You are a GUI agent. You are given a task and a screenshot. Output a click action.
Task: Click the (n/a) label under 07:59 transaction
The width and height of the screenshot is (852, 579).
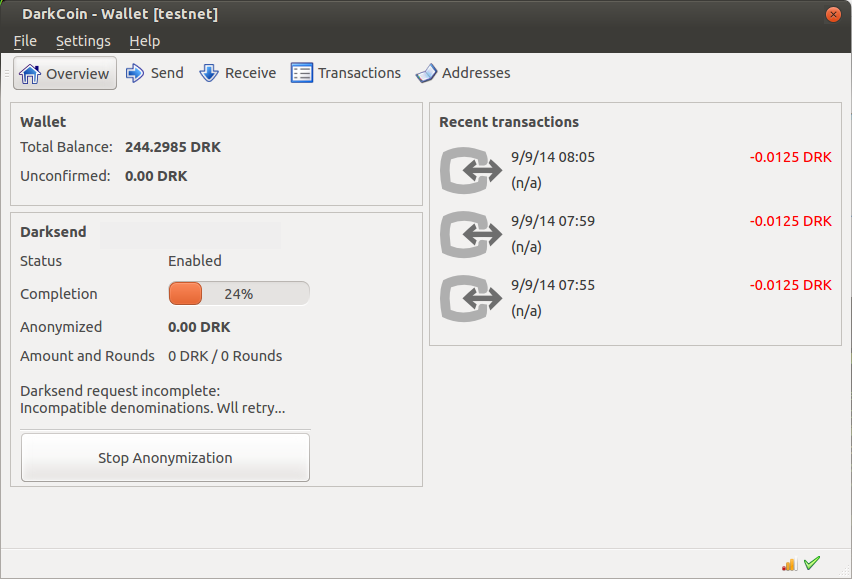pos(526,247)
